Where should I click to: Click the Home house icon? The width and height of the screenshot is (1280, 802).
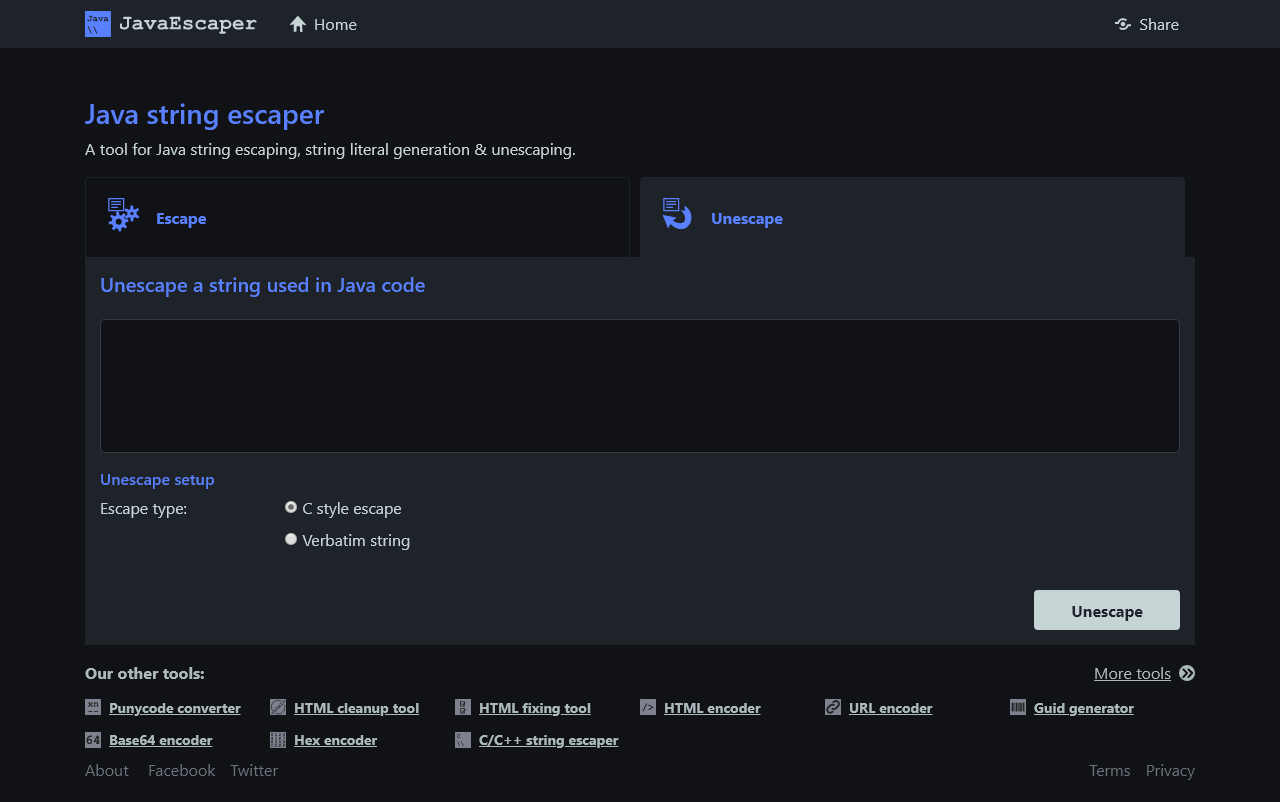298,24
